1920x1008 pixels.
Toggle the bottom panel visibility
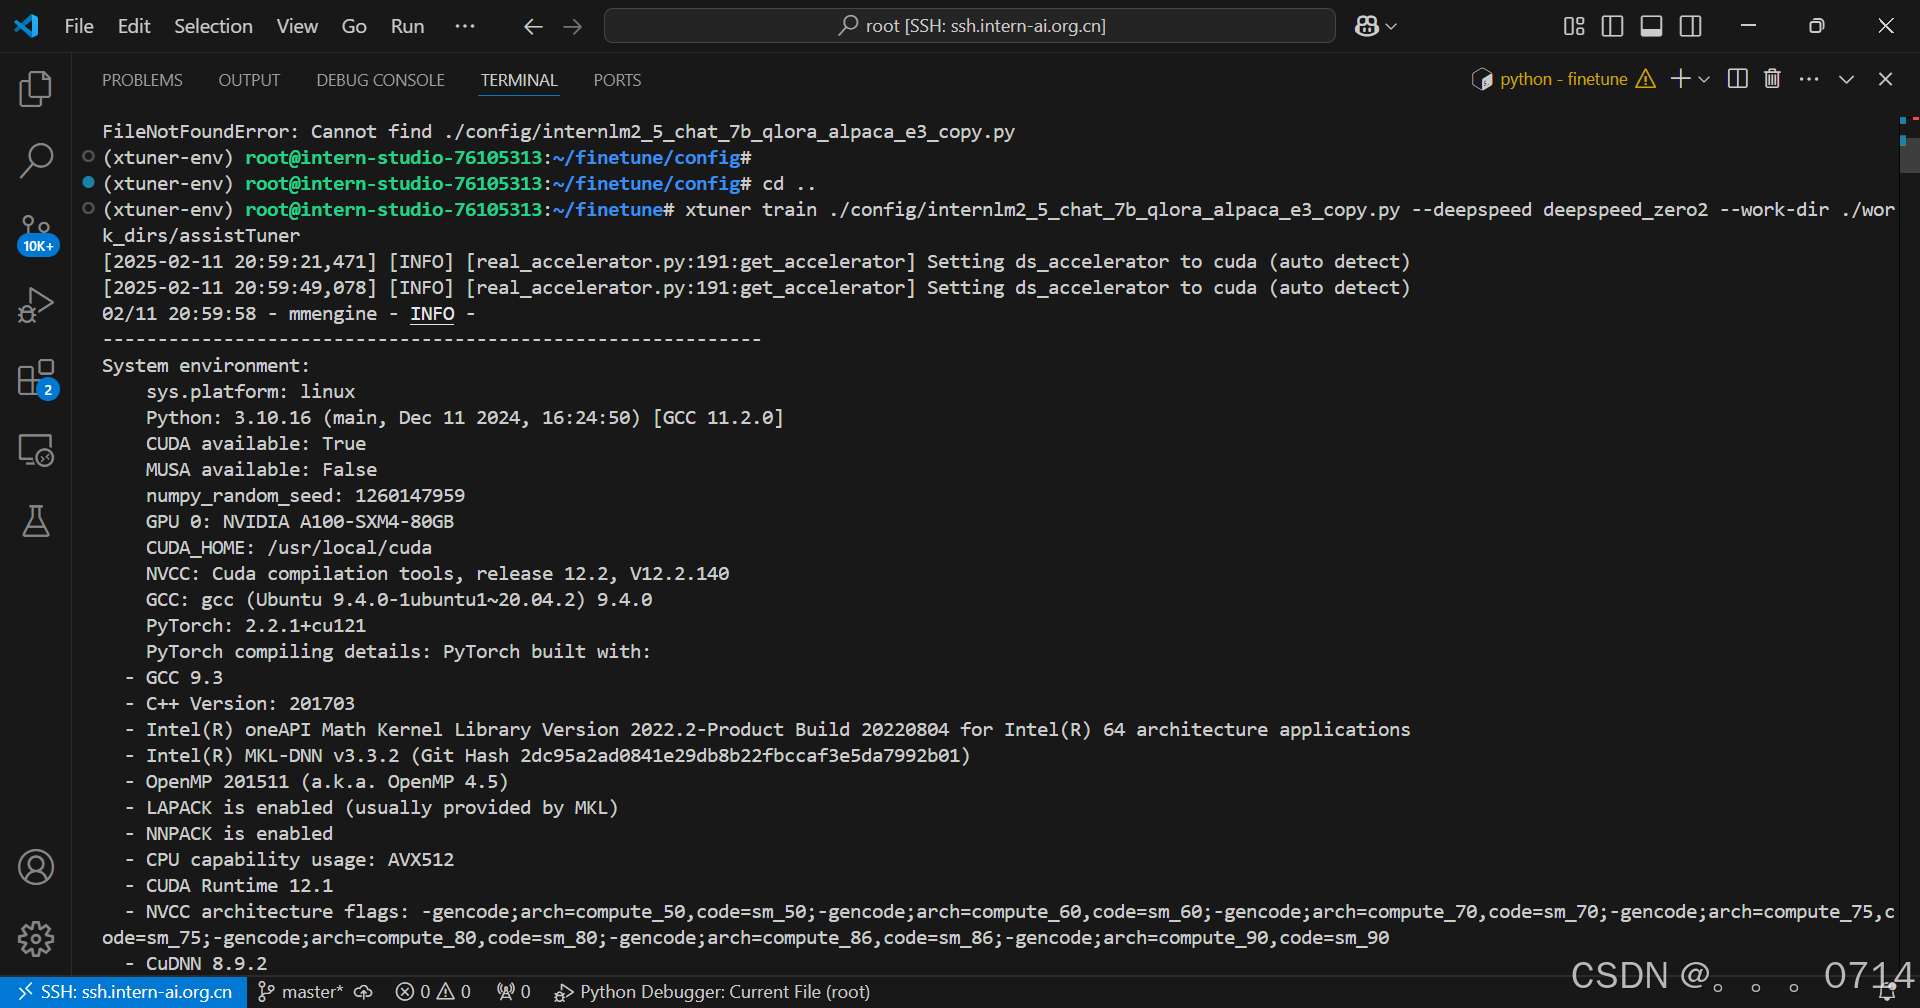(x=1652, y=26)
